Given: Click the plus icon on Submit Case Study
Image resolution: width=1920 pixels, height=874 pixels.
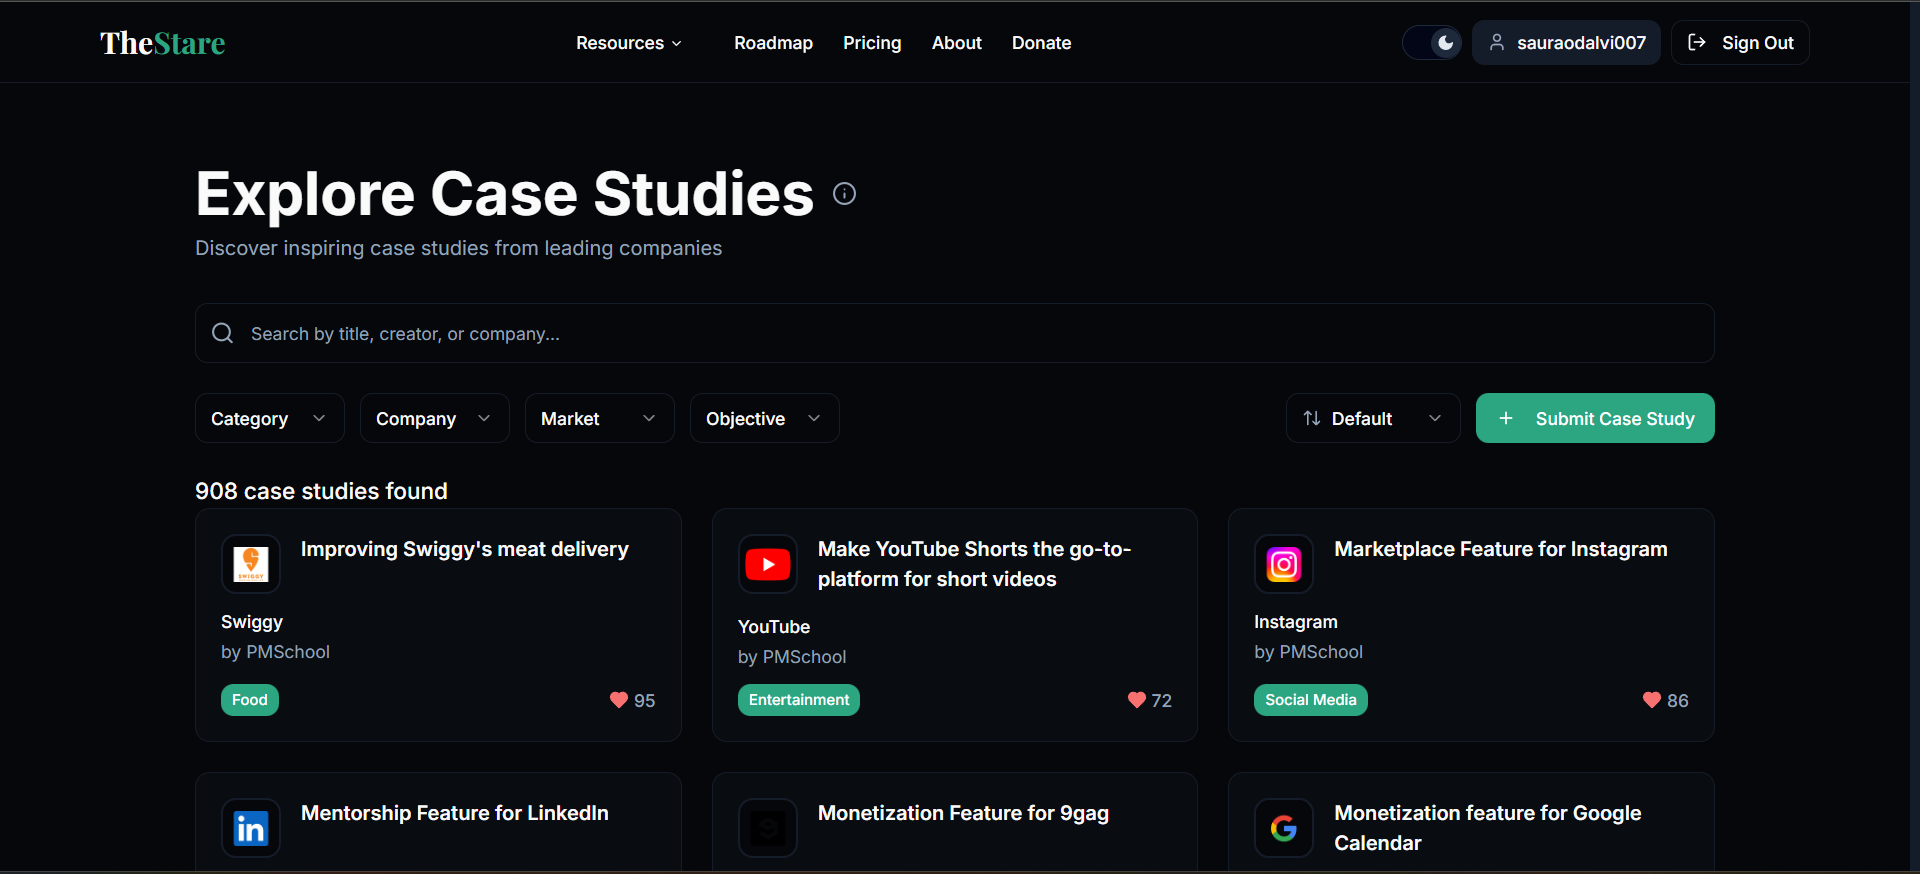Looking at the screenshot, I should (x=1506, y=418).
